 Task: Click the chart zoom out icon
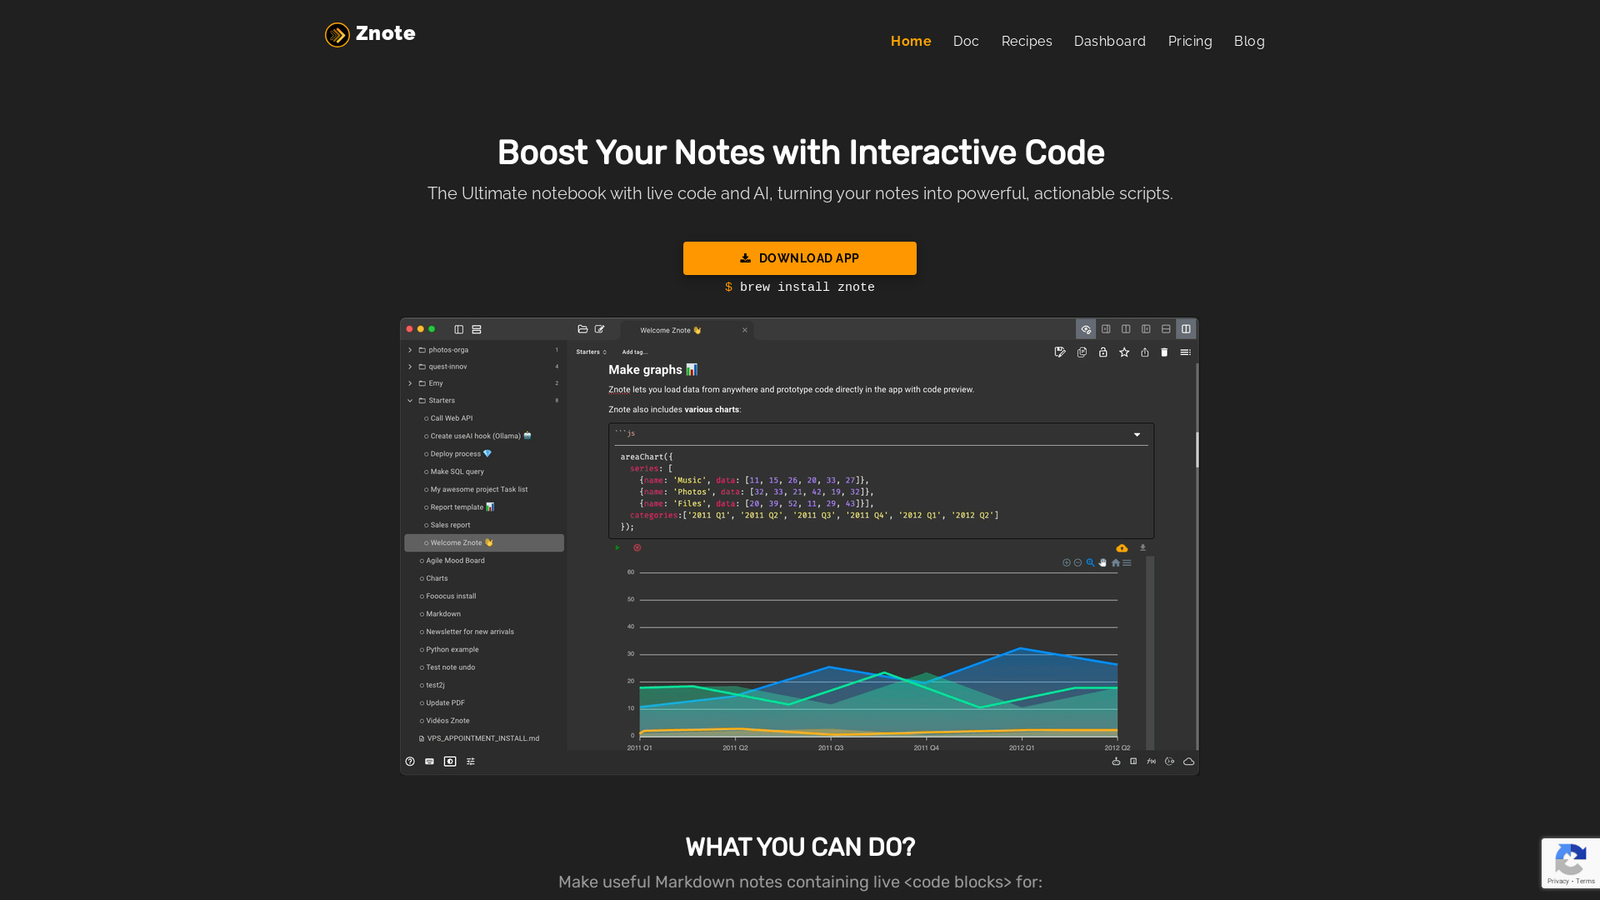point(1078,563)
